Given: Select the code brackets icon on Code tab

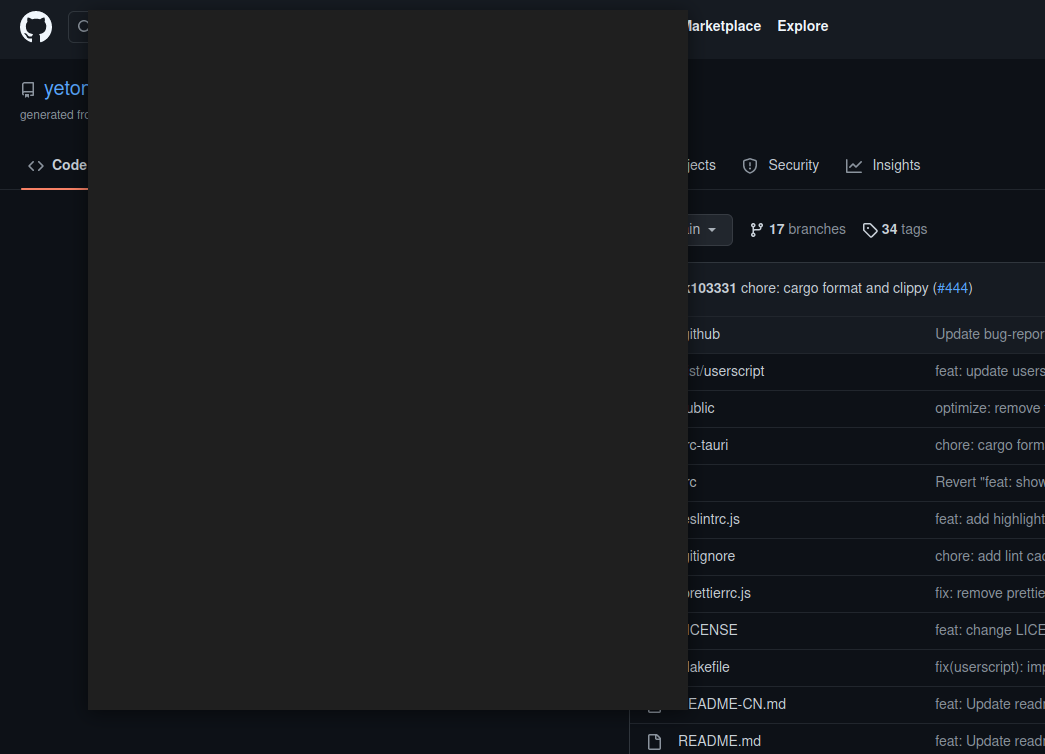Looking at the screenshot, I should pyautogui.click(x=34, y=165).
